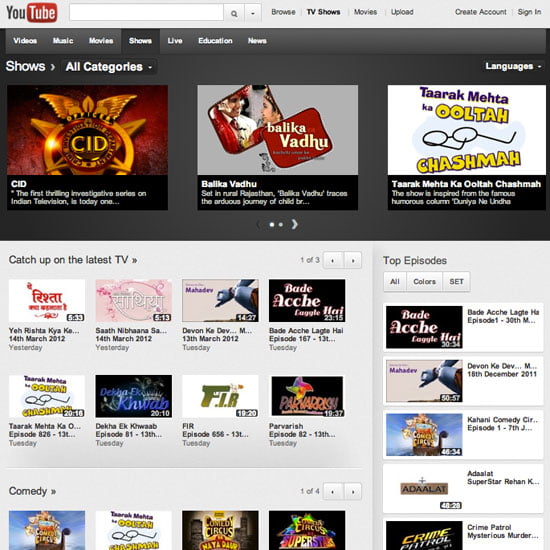
Task: Click the Shows breadcrumb heading
Action: click(x=26, y=66)
